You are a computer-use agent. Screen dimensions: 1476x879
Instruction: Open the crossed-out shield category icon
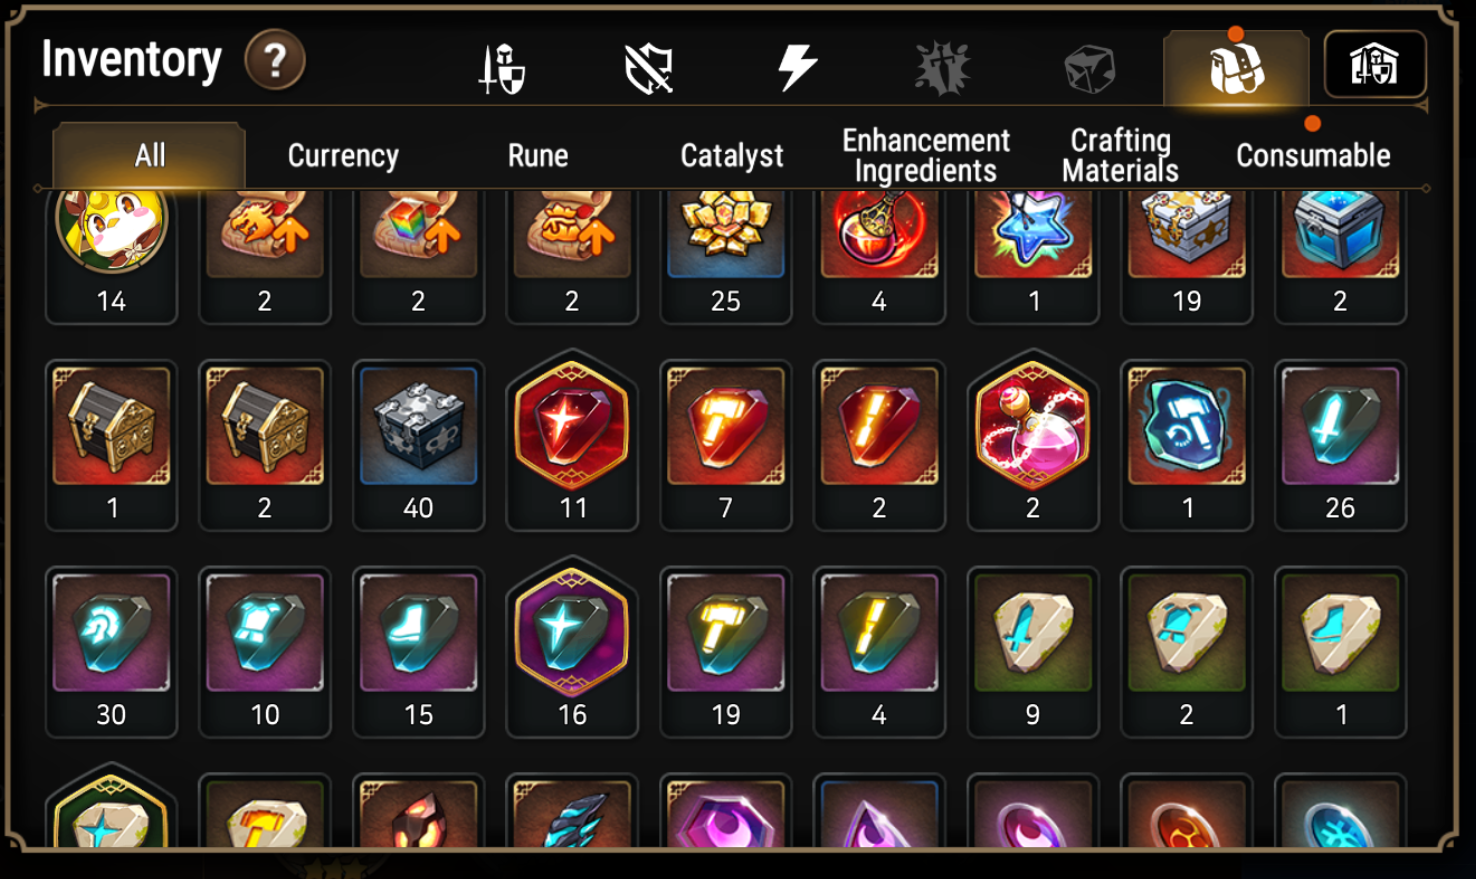[x=649, y=69]
